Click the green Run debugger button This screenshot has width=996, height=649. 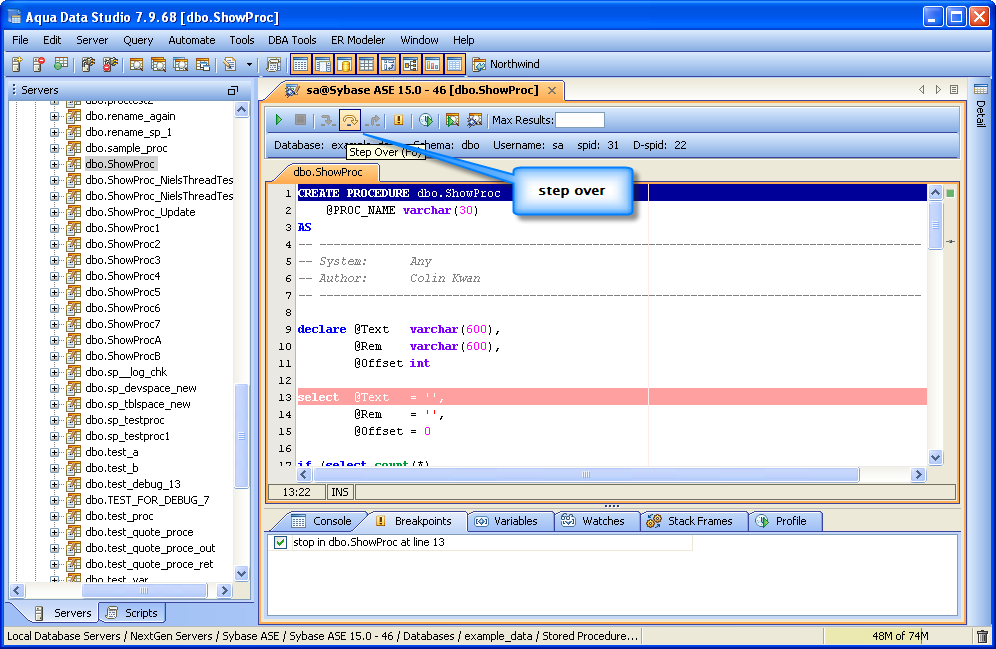[280, 120]
